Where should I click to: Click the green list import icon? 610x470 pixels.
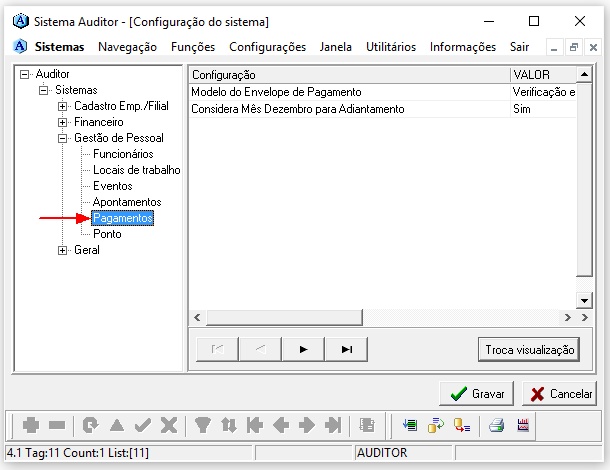[x=410, y=424]
